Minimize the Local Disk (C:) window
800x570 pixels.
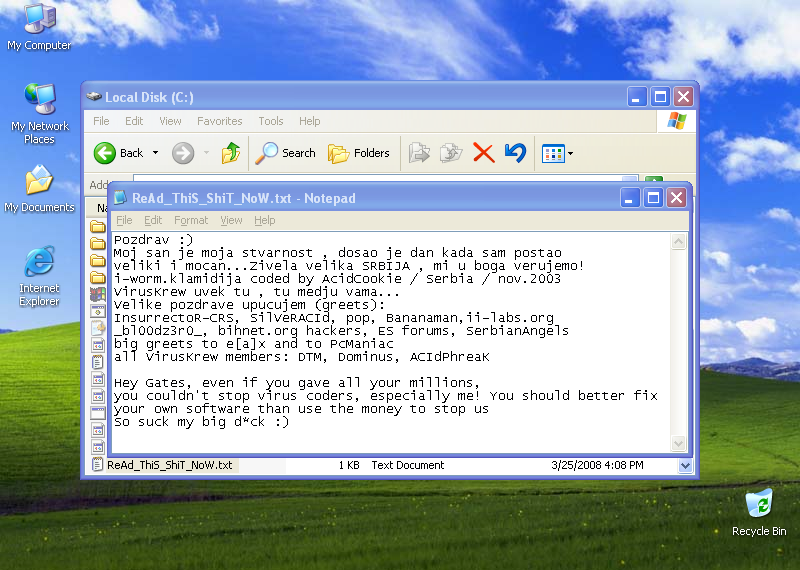click(636, 96)
